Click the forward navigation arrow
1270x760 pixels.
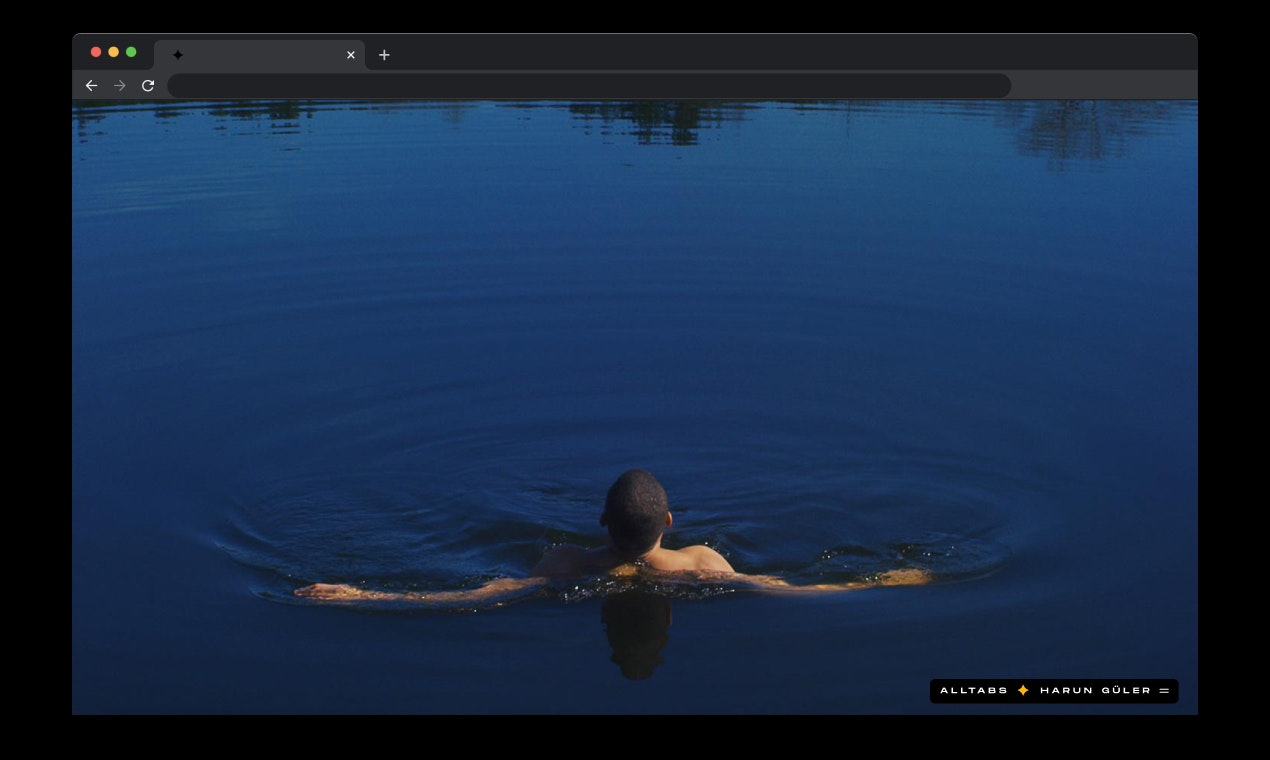119,86
